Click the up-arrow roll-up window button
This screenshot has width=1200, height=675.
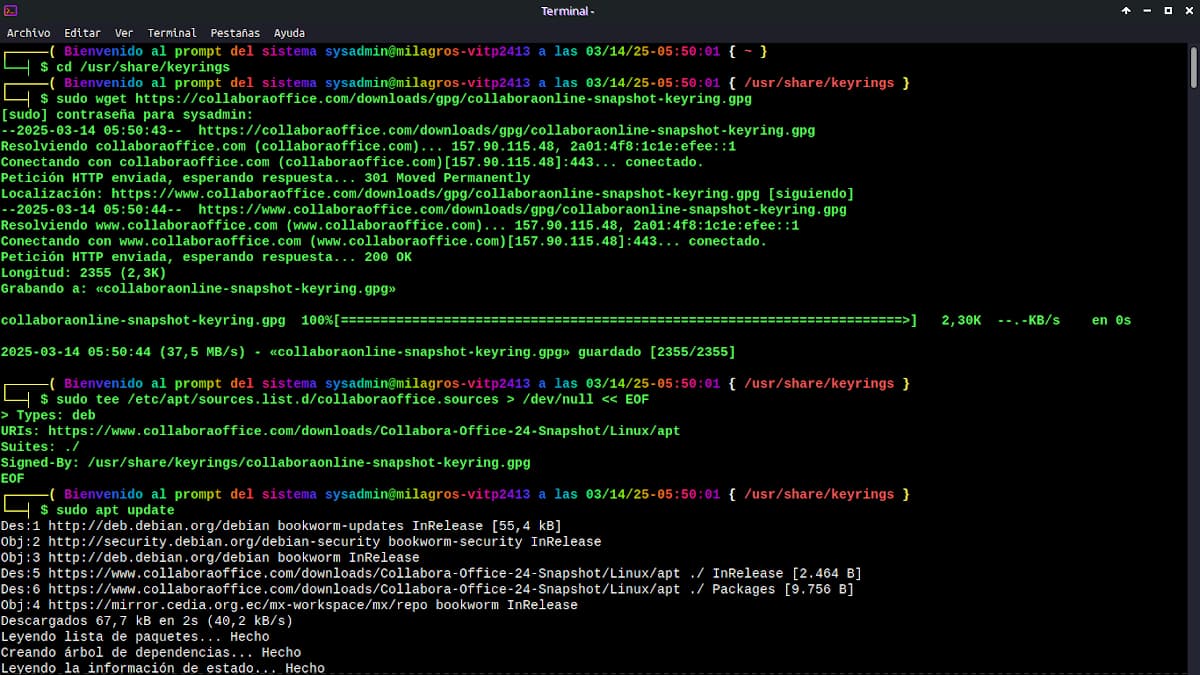point(1126,11)
